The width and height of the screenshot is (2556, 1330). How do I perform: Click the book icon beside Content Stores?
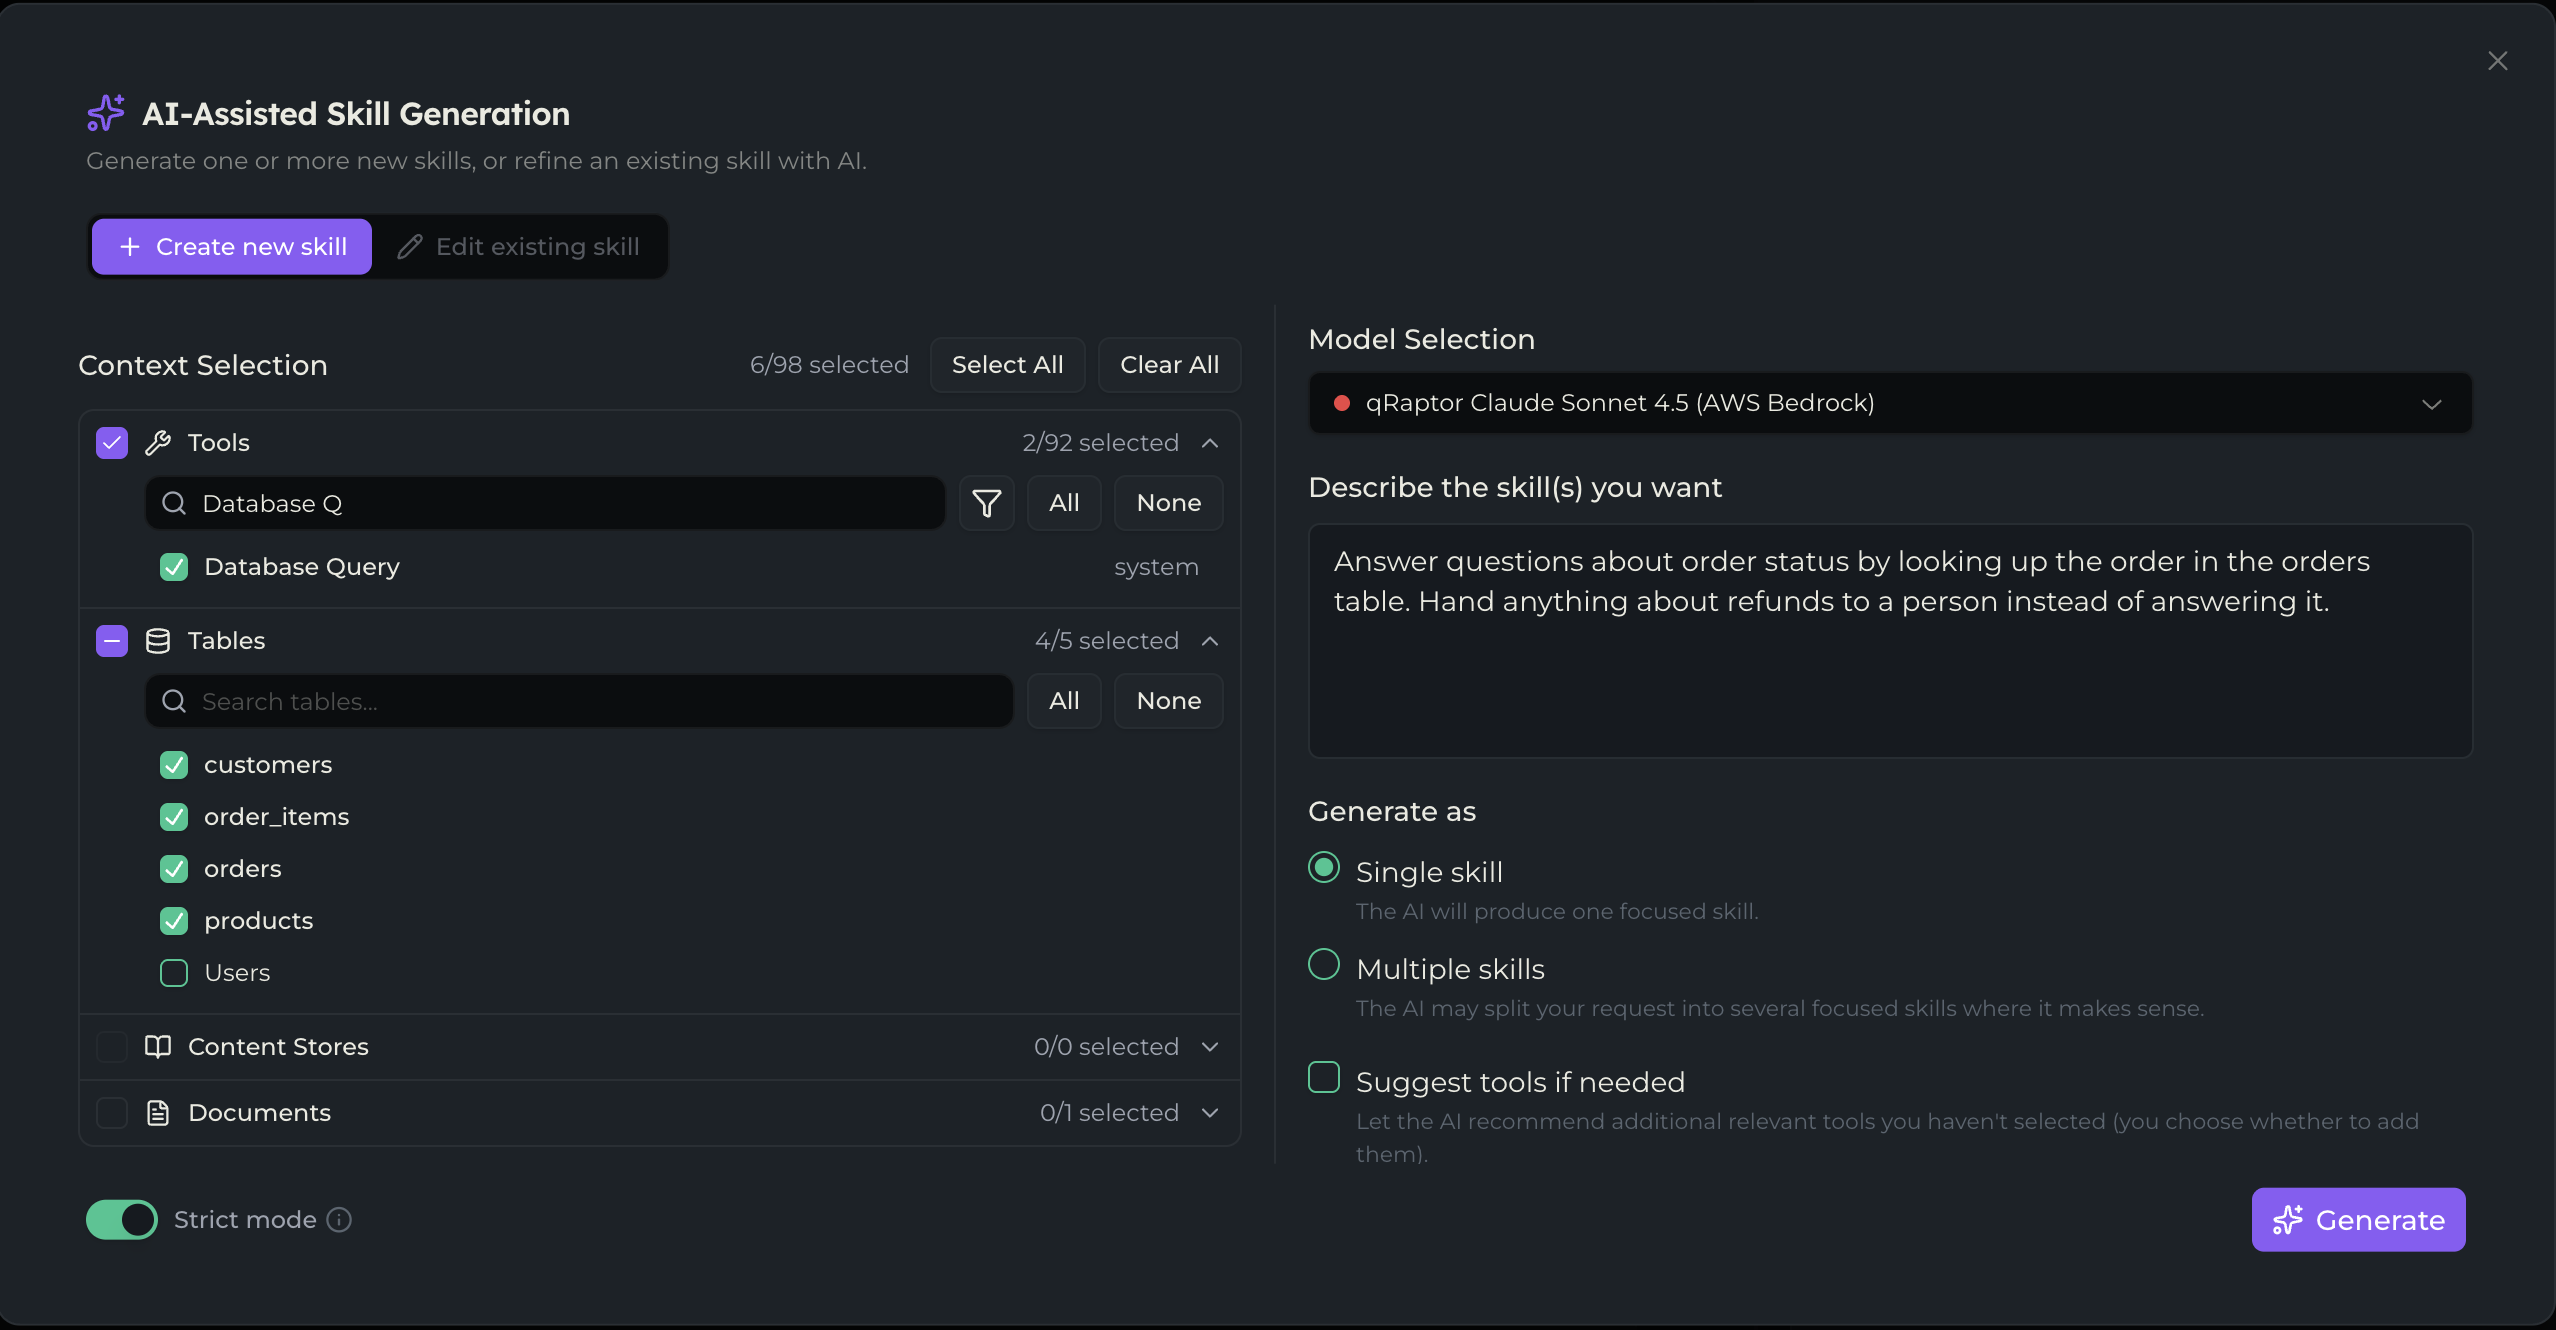158,1047
